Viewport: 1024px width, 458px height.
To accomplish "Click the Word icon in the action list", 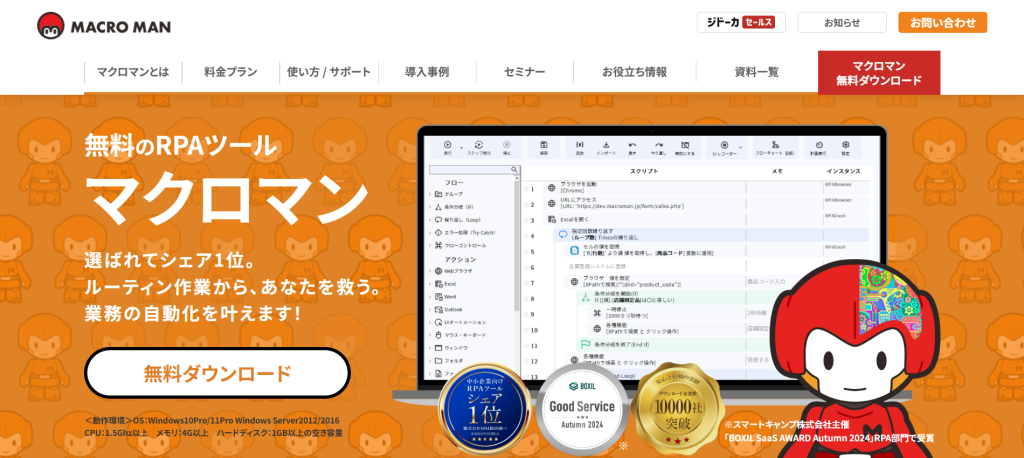I will point(439,297).
